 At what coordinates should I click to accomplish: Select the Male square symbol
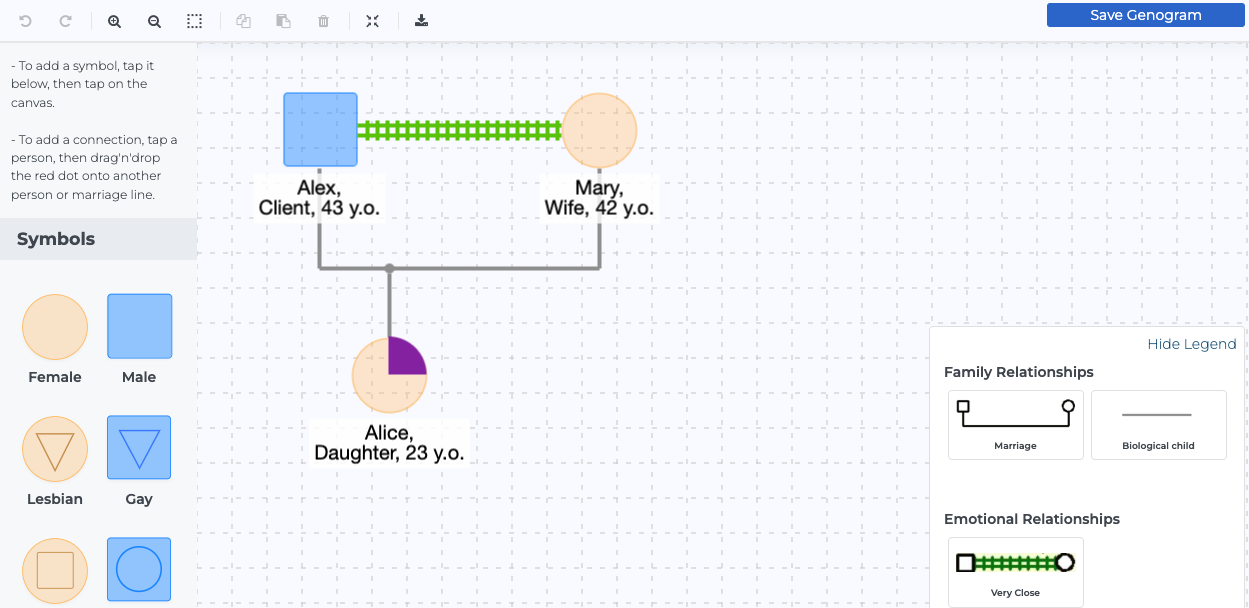click(140, 326)
